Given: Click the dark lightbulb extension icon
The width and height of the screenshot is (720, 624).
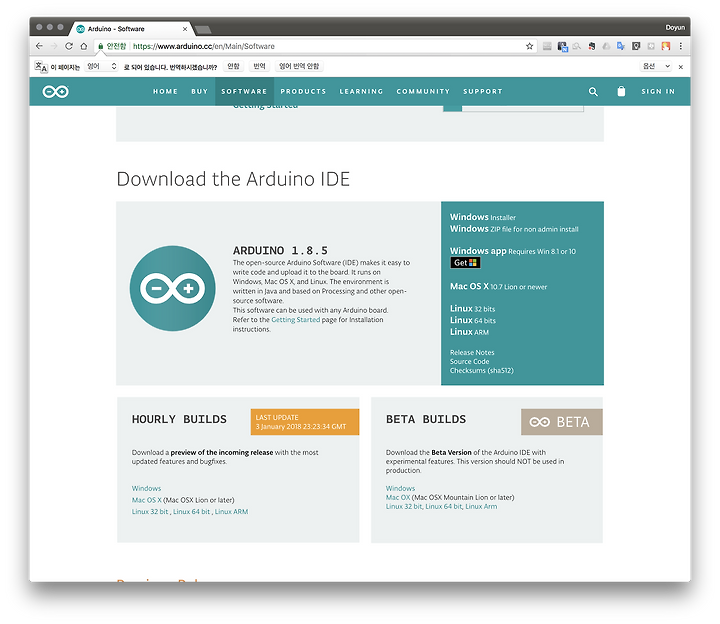Looking at the screenshot, I should coord(636,46).
